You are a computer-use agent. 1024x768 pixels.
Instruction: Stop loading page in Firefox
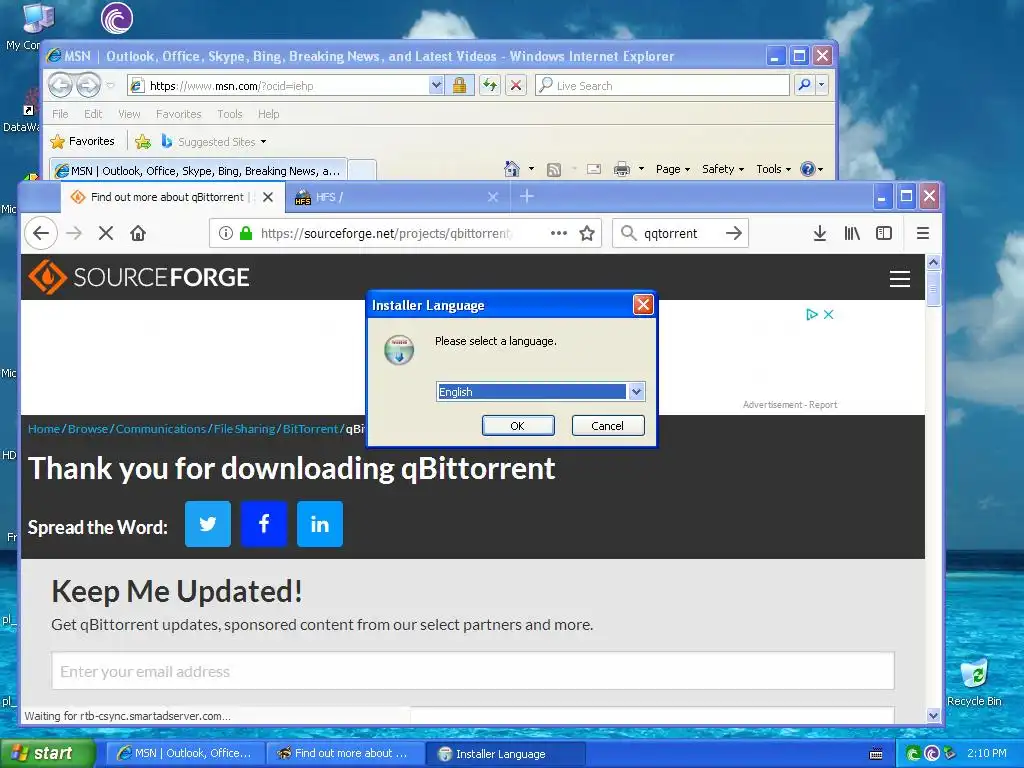106,233
